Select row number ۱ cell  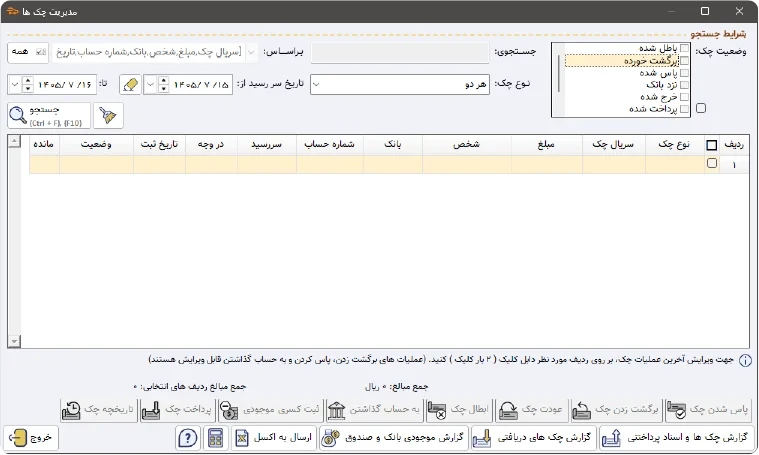pos(734,165)
